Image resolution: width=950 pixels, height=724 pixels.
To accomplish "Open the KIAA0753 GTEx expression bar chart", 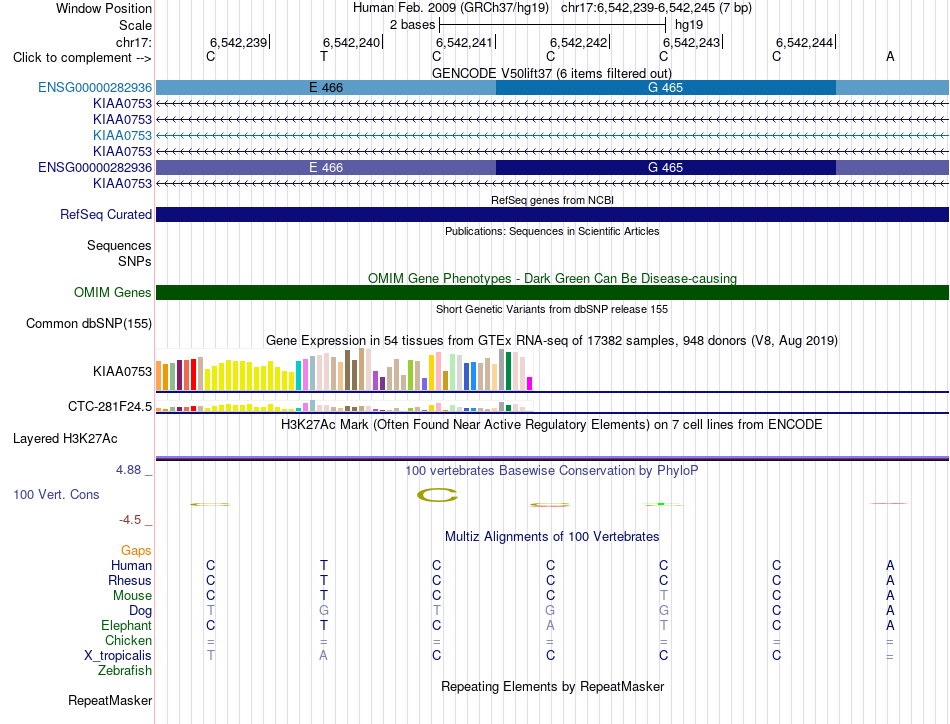I will click(x=344, y=370).
